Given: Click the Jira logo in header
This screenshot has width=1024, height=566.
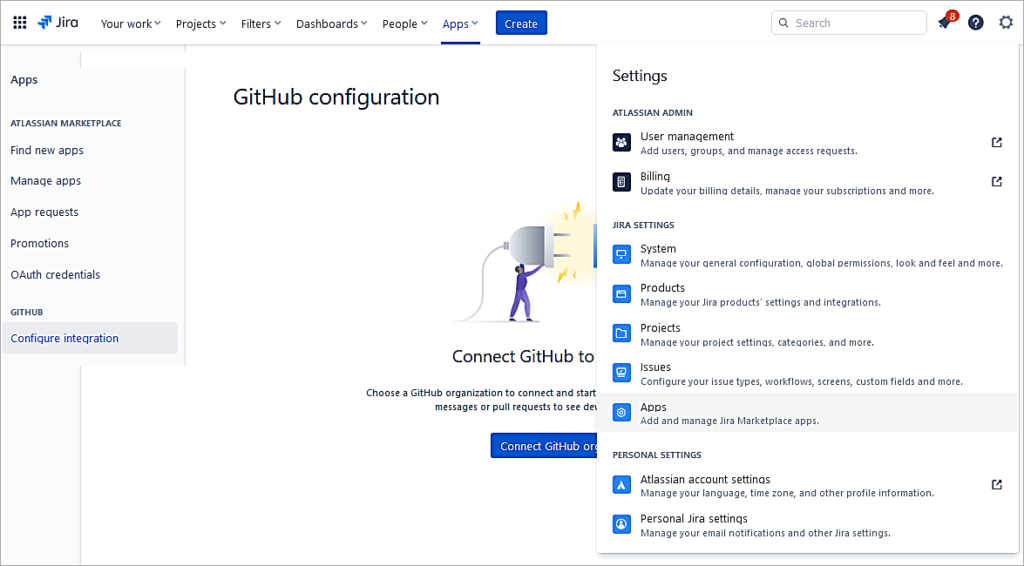Looking at the screenshot, I should coord(58,23).
